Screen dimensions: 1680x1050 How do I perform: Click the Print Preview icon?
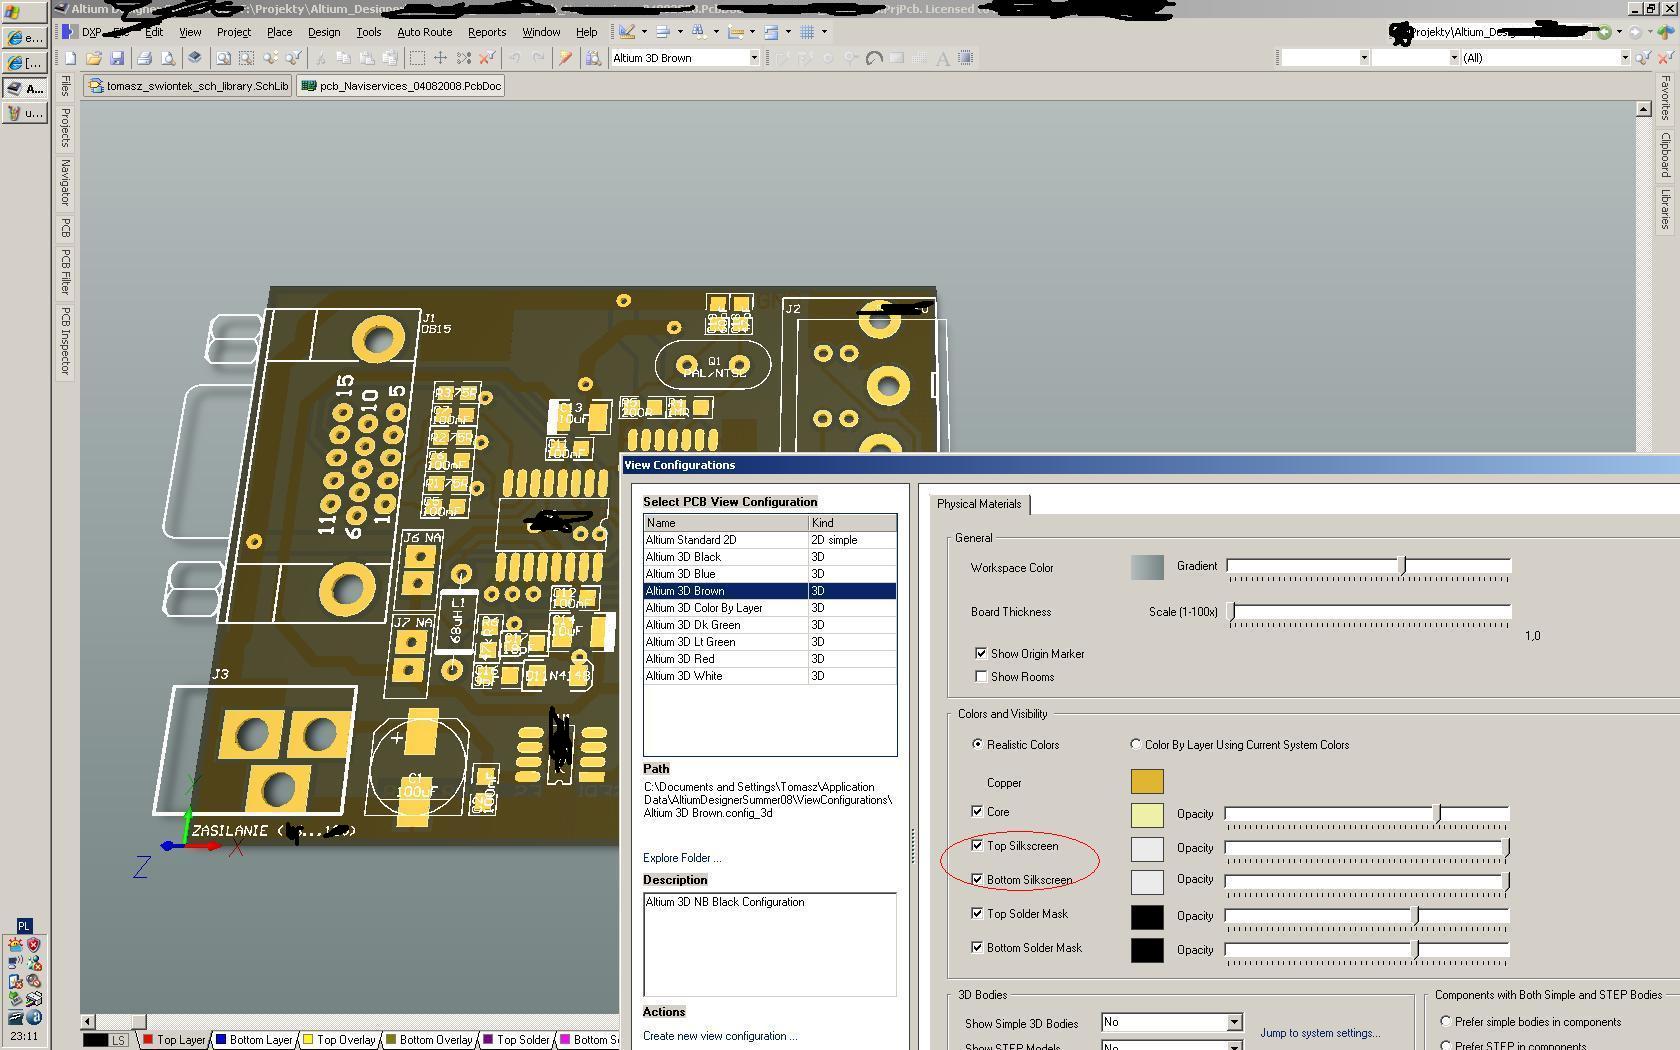point(168,58)
